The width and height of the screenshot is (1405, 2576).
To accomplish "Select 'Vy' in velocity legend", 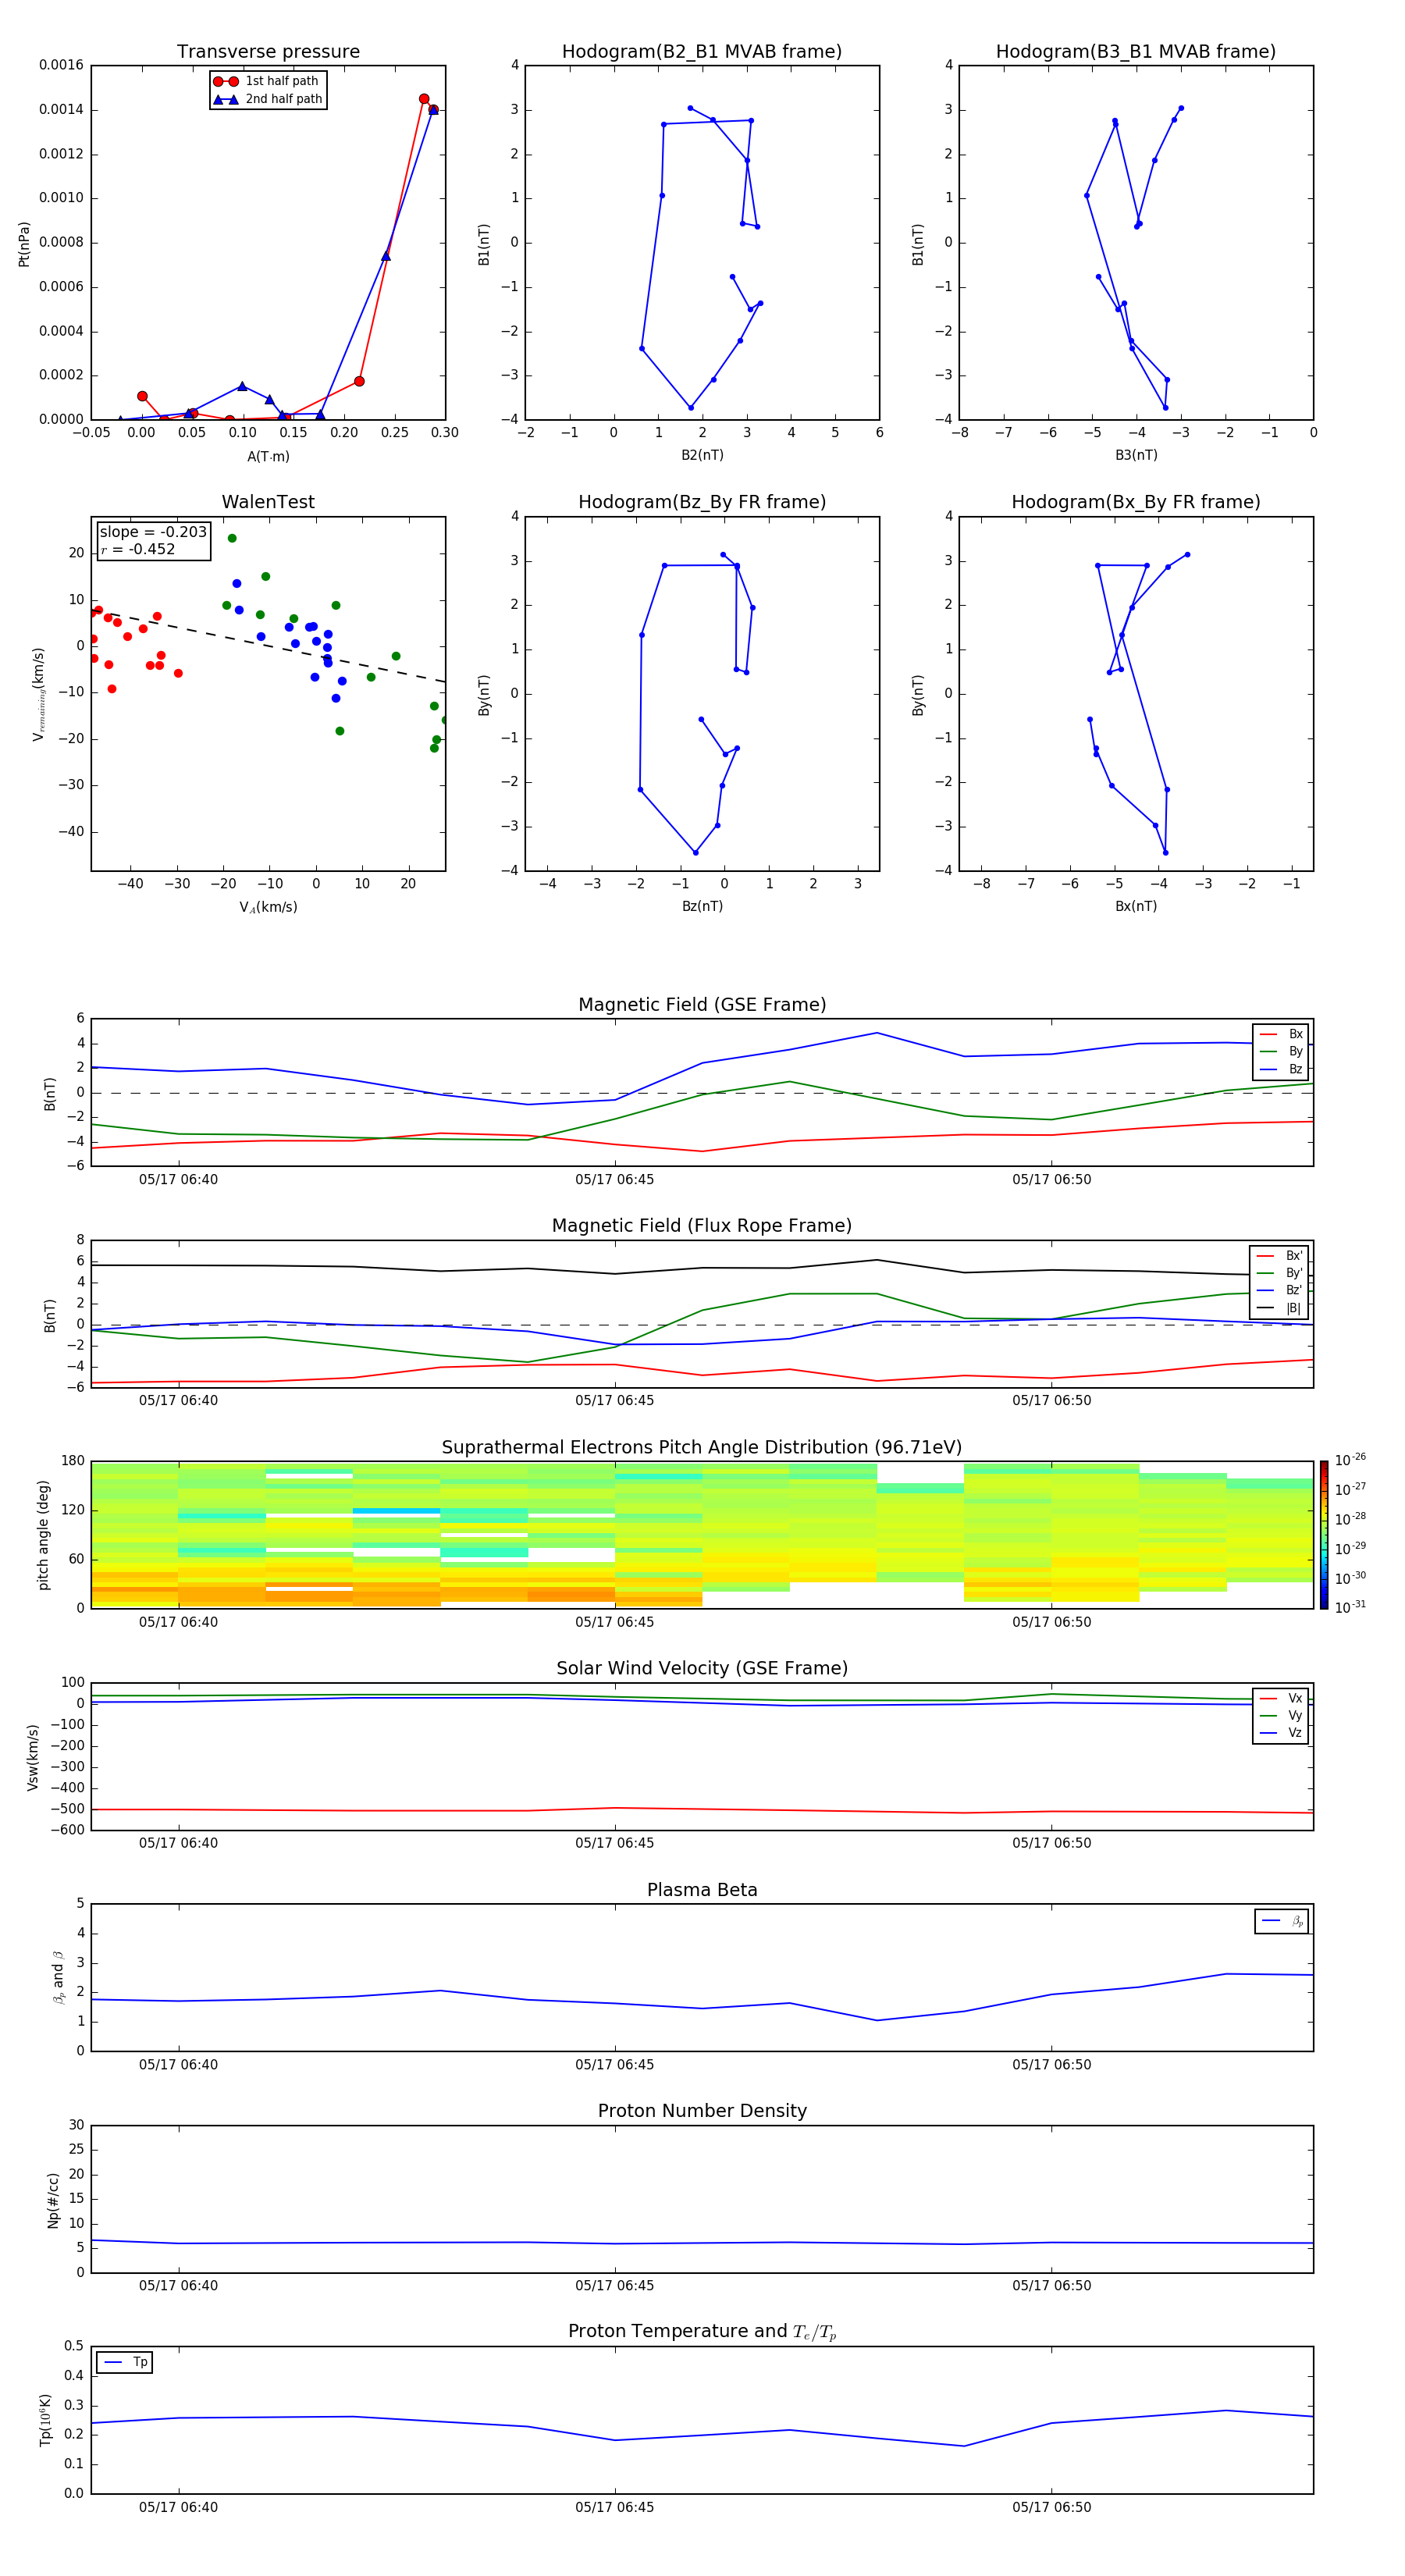I will pos(1282,1715).
